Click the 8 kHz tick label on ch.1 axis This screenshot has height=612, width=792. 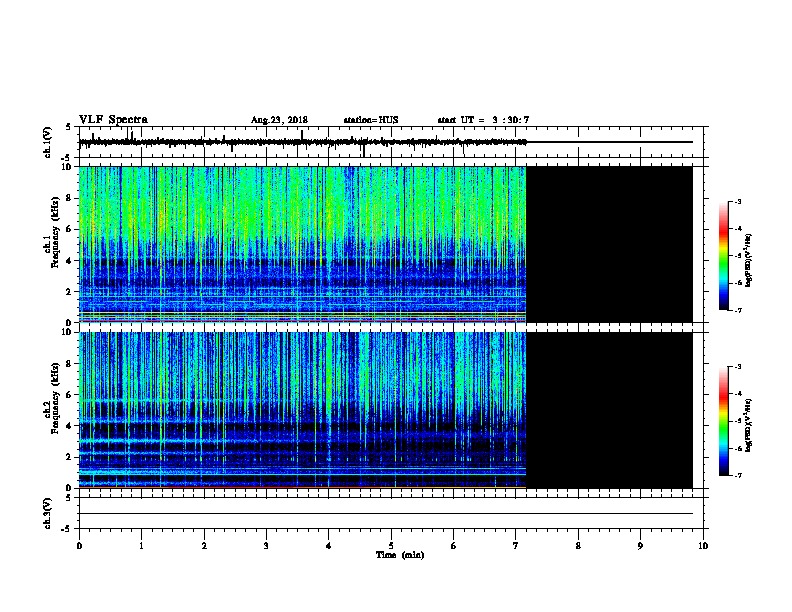pos(69,198)
